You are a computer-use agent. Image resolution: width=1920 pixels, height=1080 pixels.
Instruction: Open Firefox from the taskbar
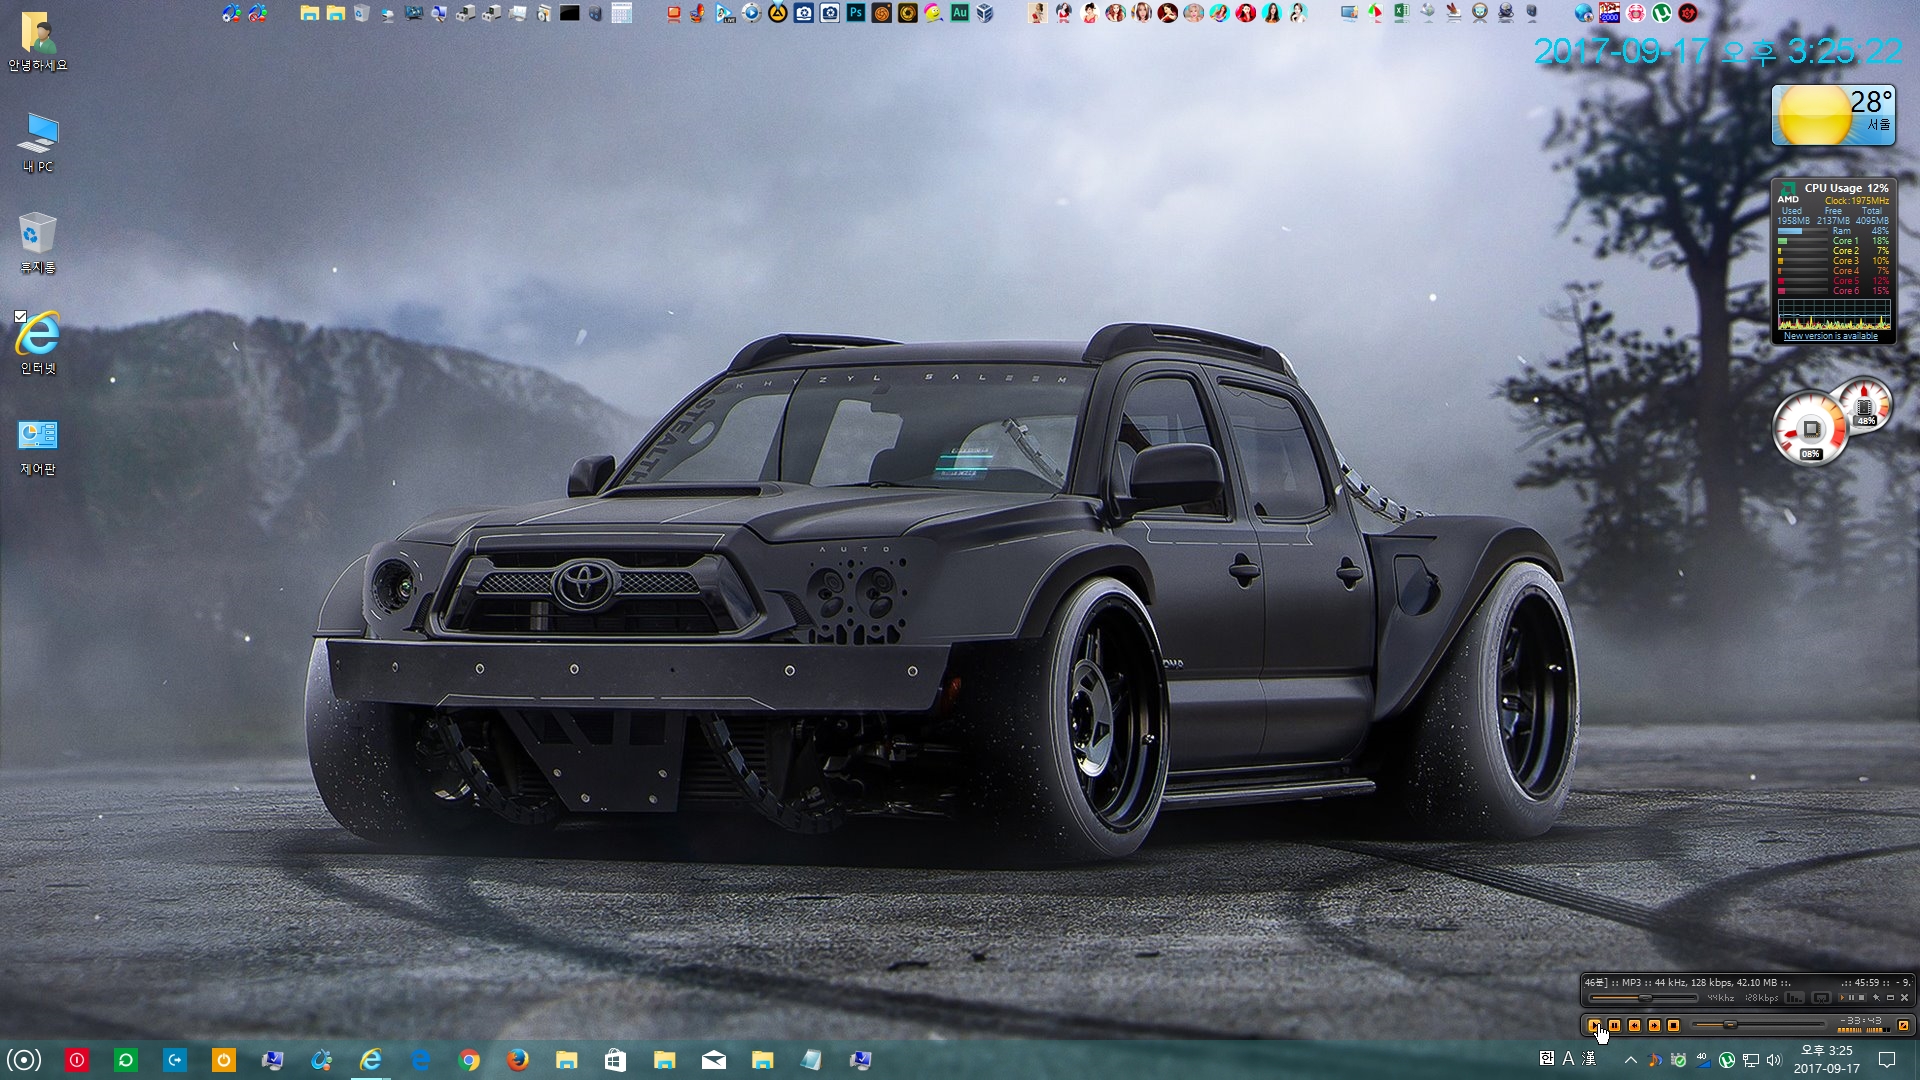517,1060
